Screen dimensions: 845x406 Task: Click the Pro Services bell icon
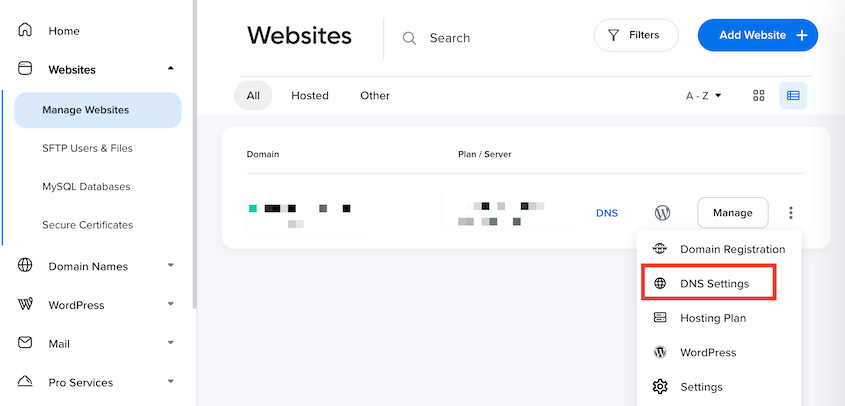[x=25, y=381]
